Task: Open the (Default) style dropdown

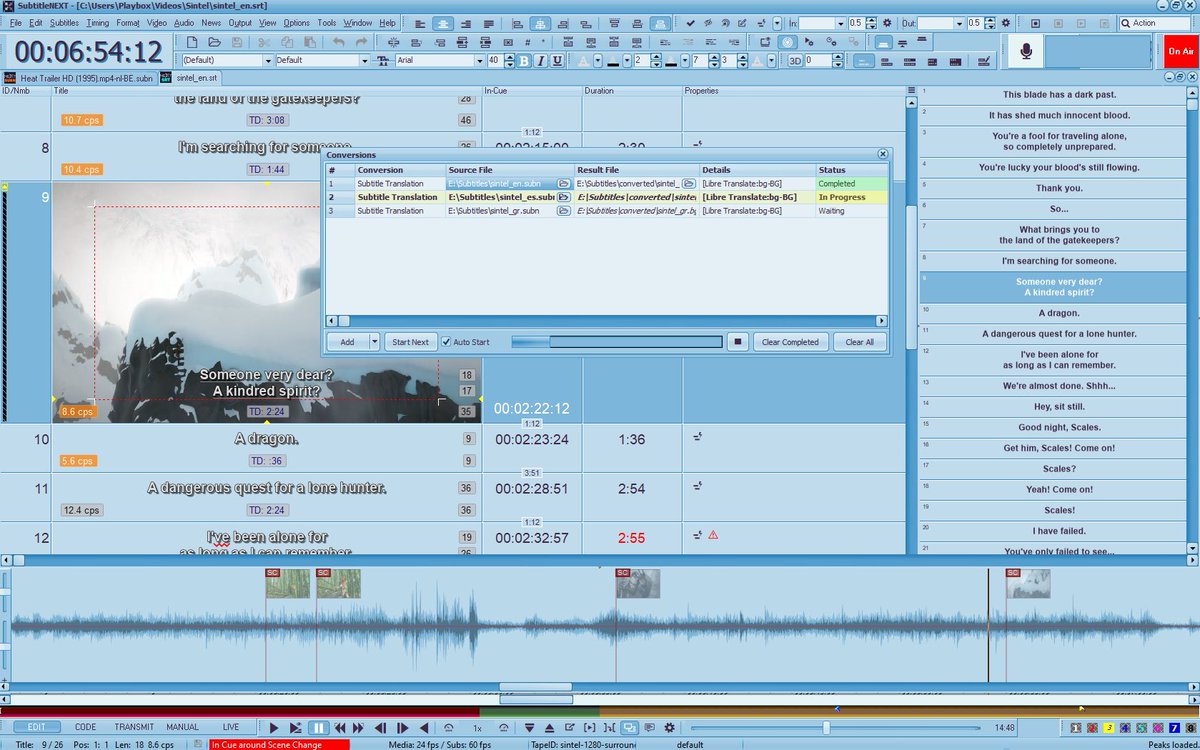Action: point(266,60)
